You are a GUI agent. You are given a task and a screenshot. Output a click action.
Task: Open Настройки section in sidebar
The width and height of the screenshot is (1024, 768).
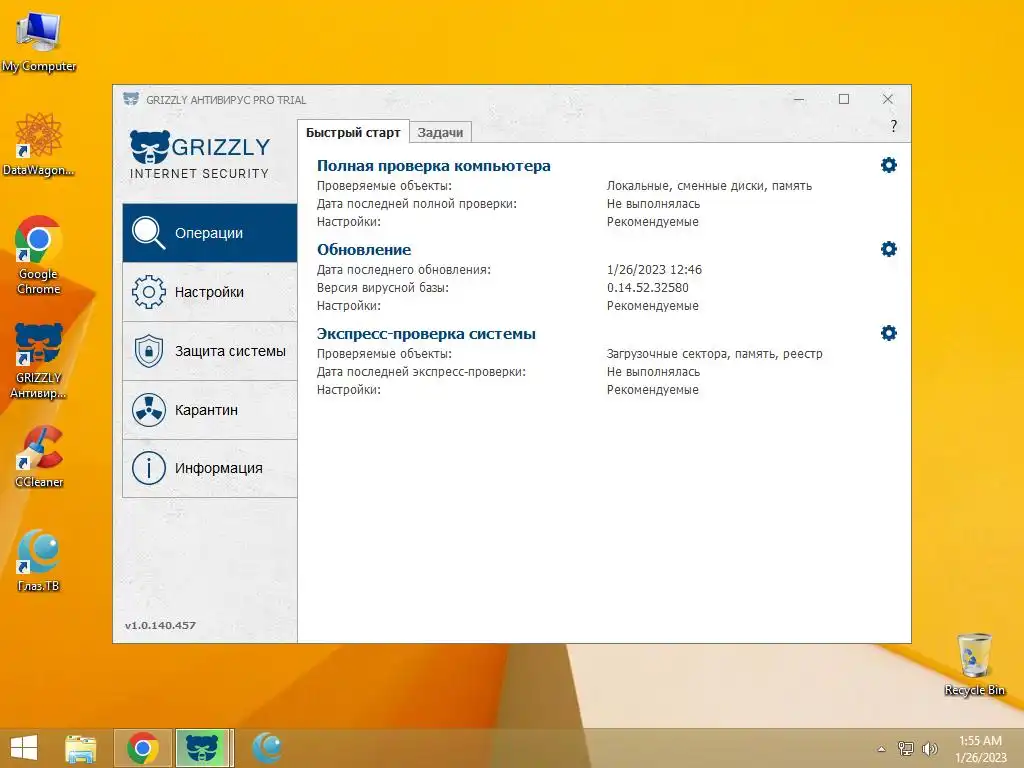click(x=210, y=292)
